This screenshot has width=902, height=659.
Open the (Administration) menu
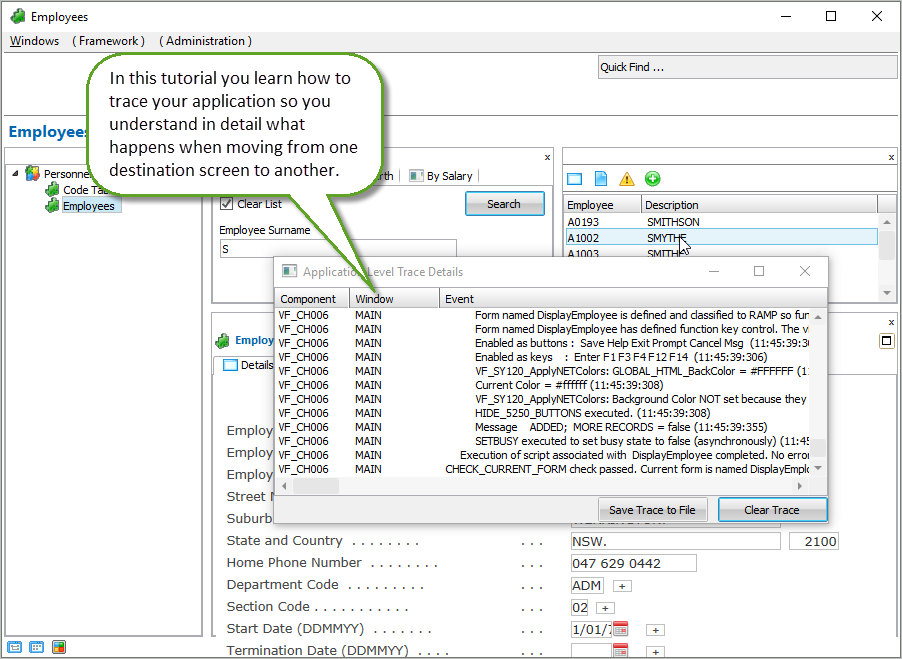pyautogui.click(x=205, y=41)
